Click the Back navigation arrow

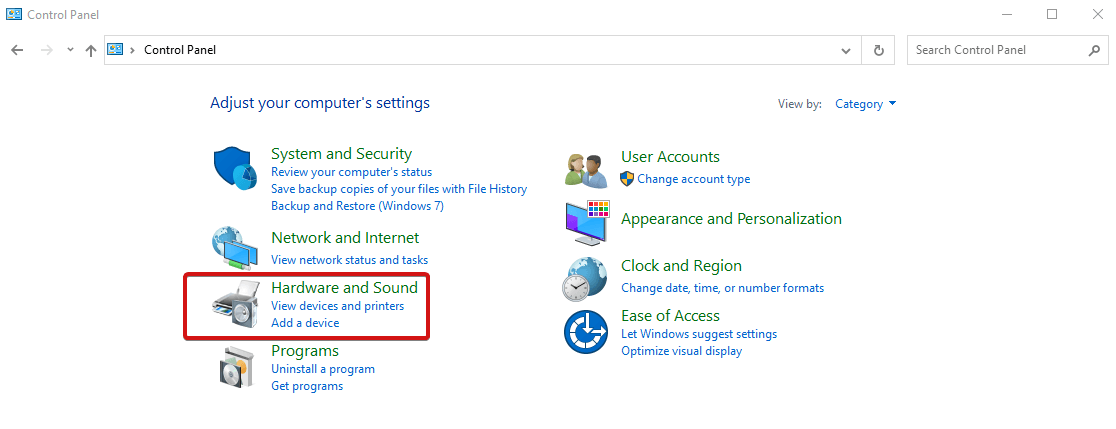(17, 50)
